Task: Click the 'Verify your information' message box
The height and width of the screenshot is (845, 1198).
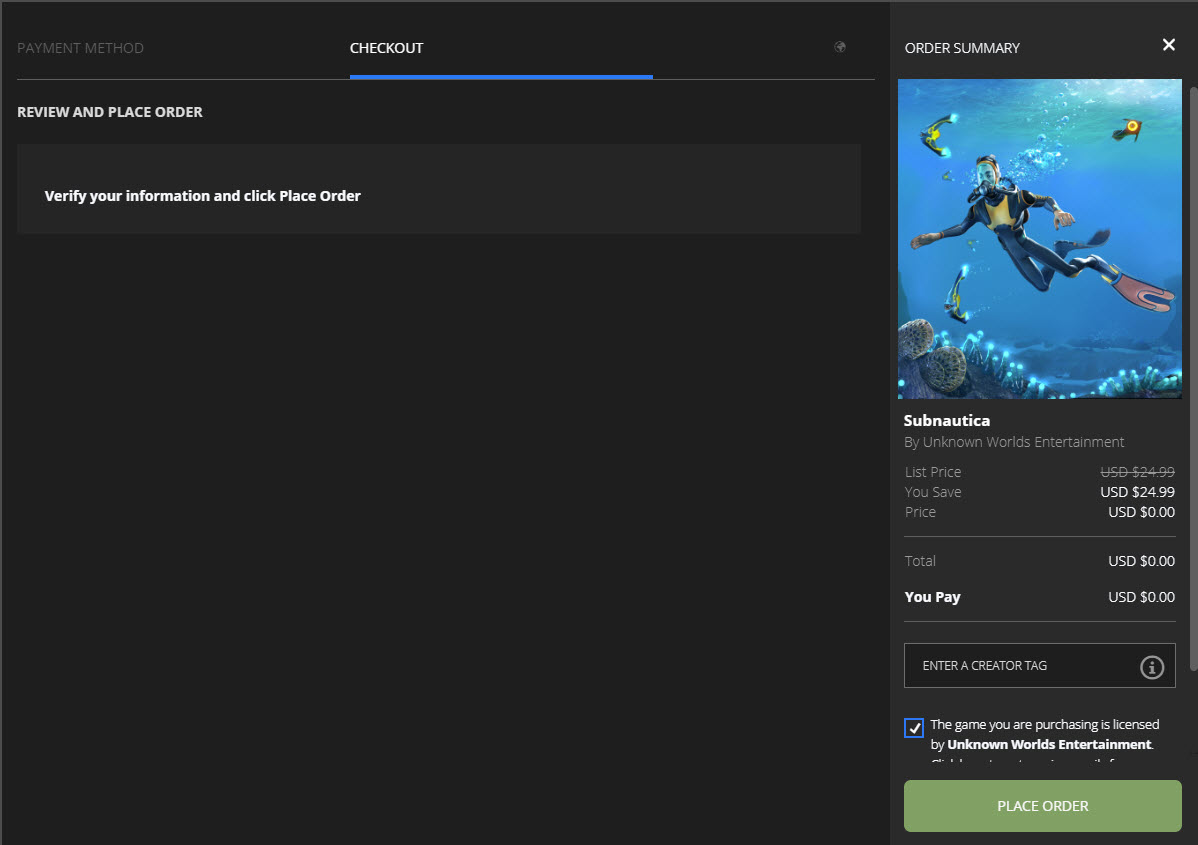Action: click(438, 189)
